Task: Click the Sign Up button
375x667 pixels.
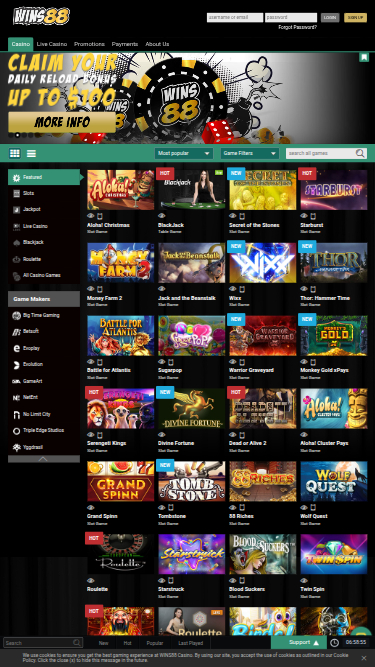Action: (355, 17)
